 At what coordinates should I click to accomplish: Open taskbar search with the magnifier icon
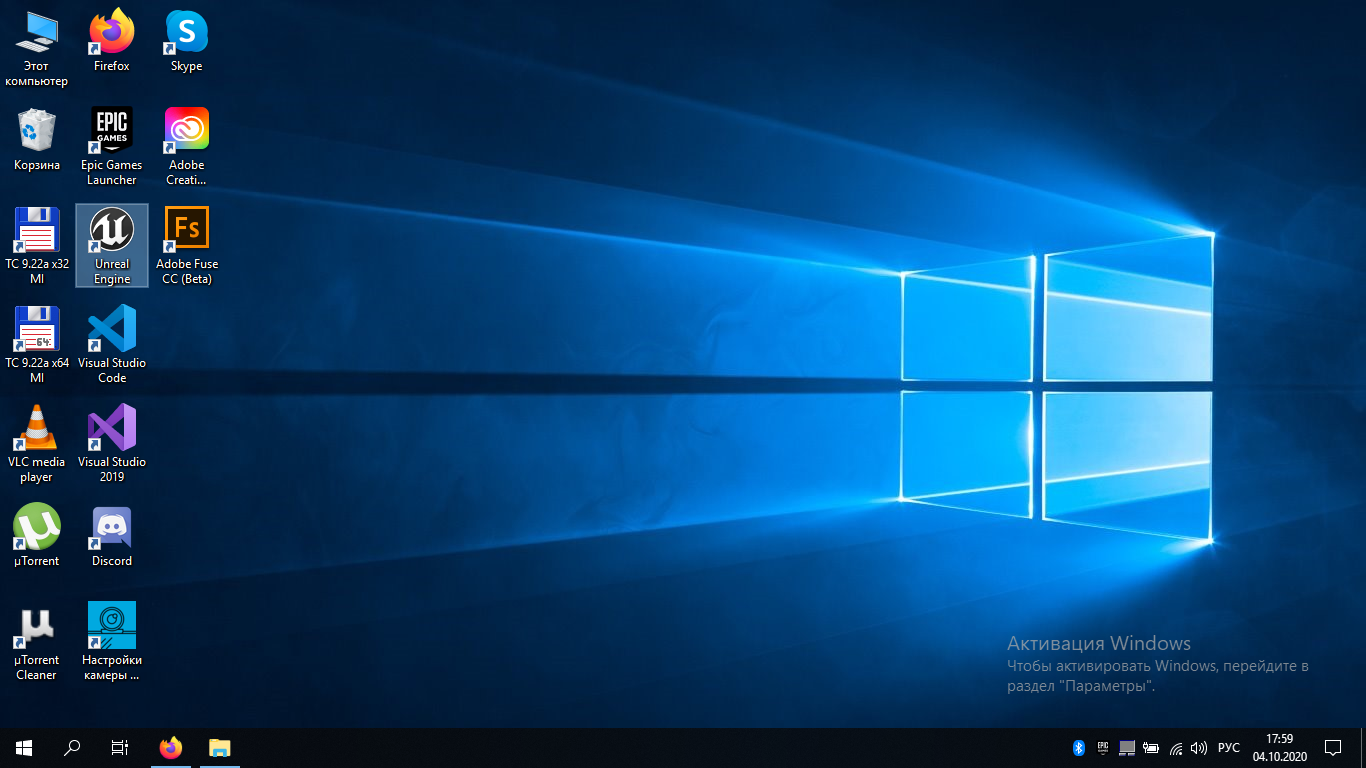(x=72, y=748)
